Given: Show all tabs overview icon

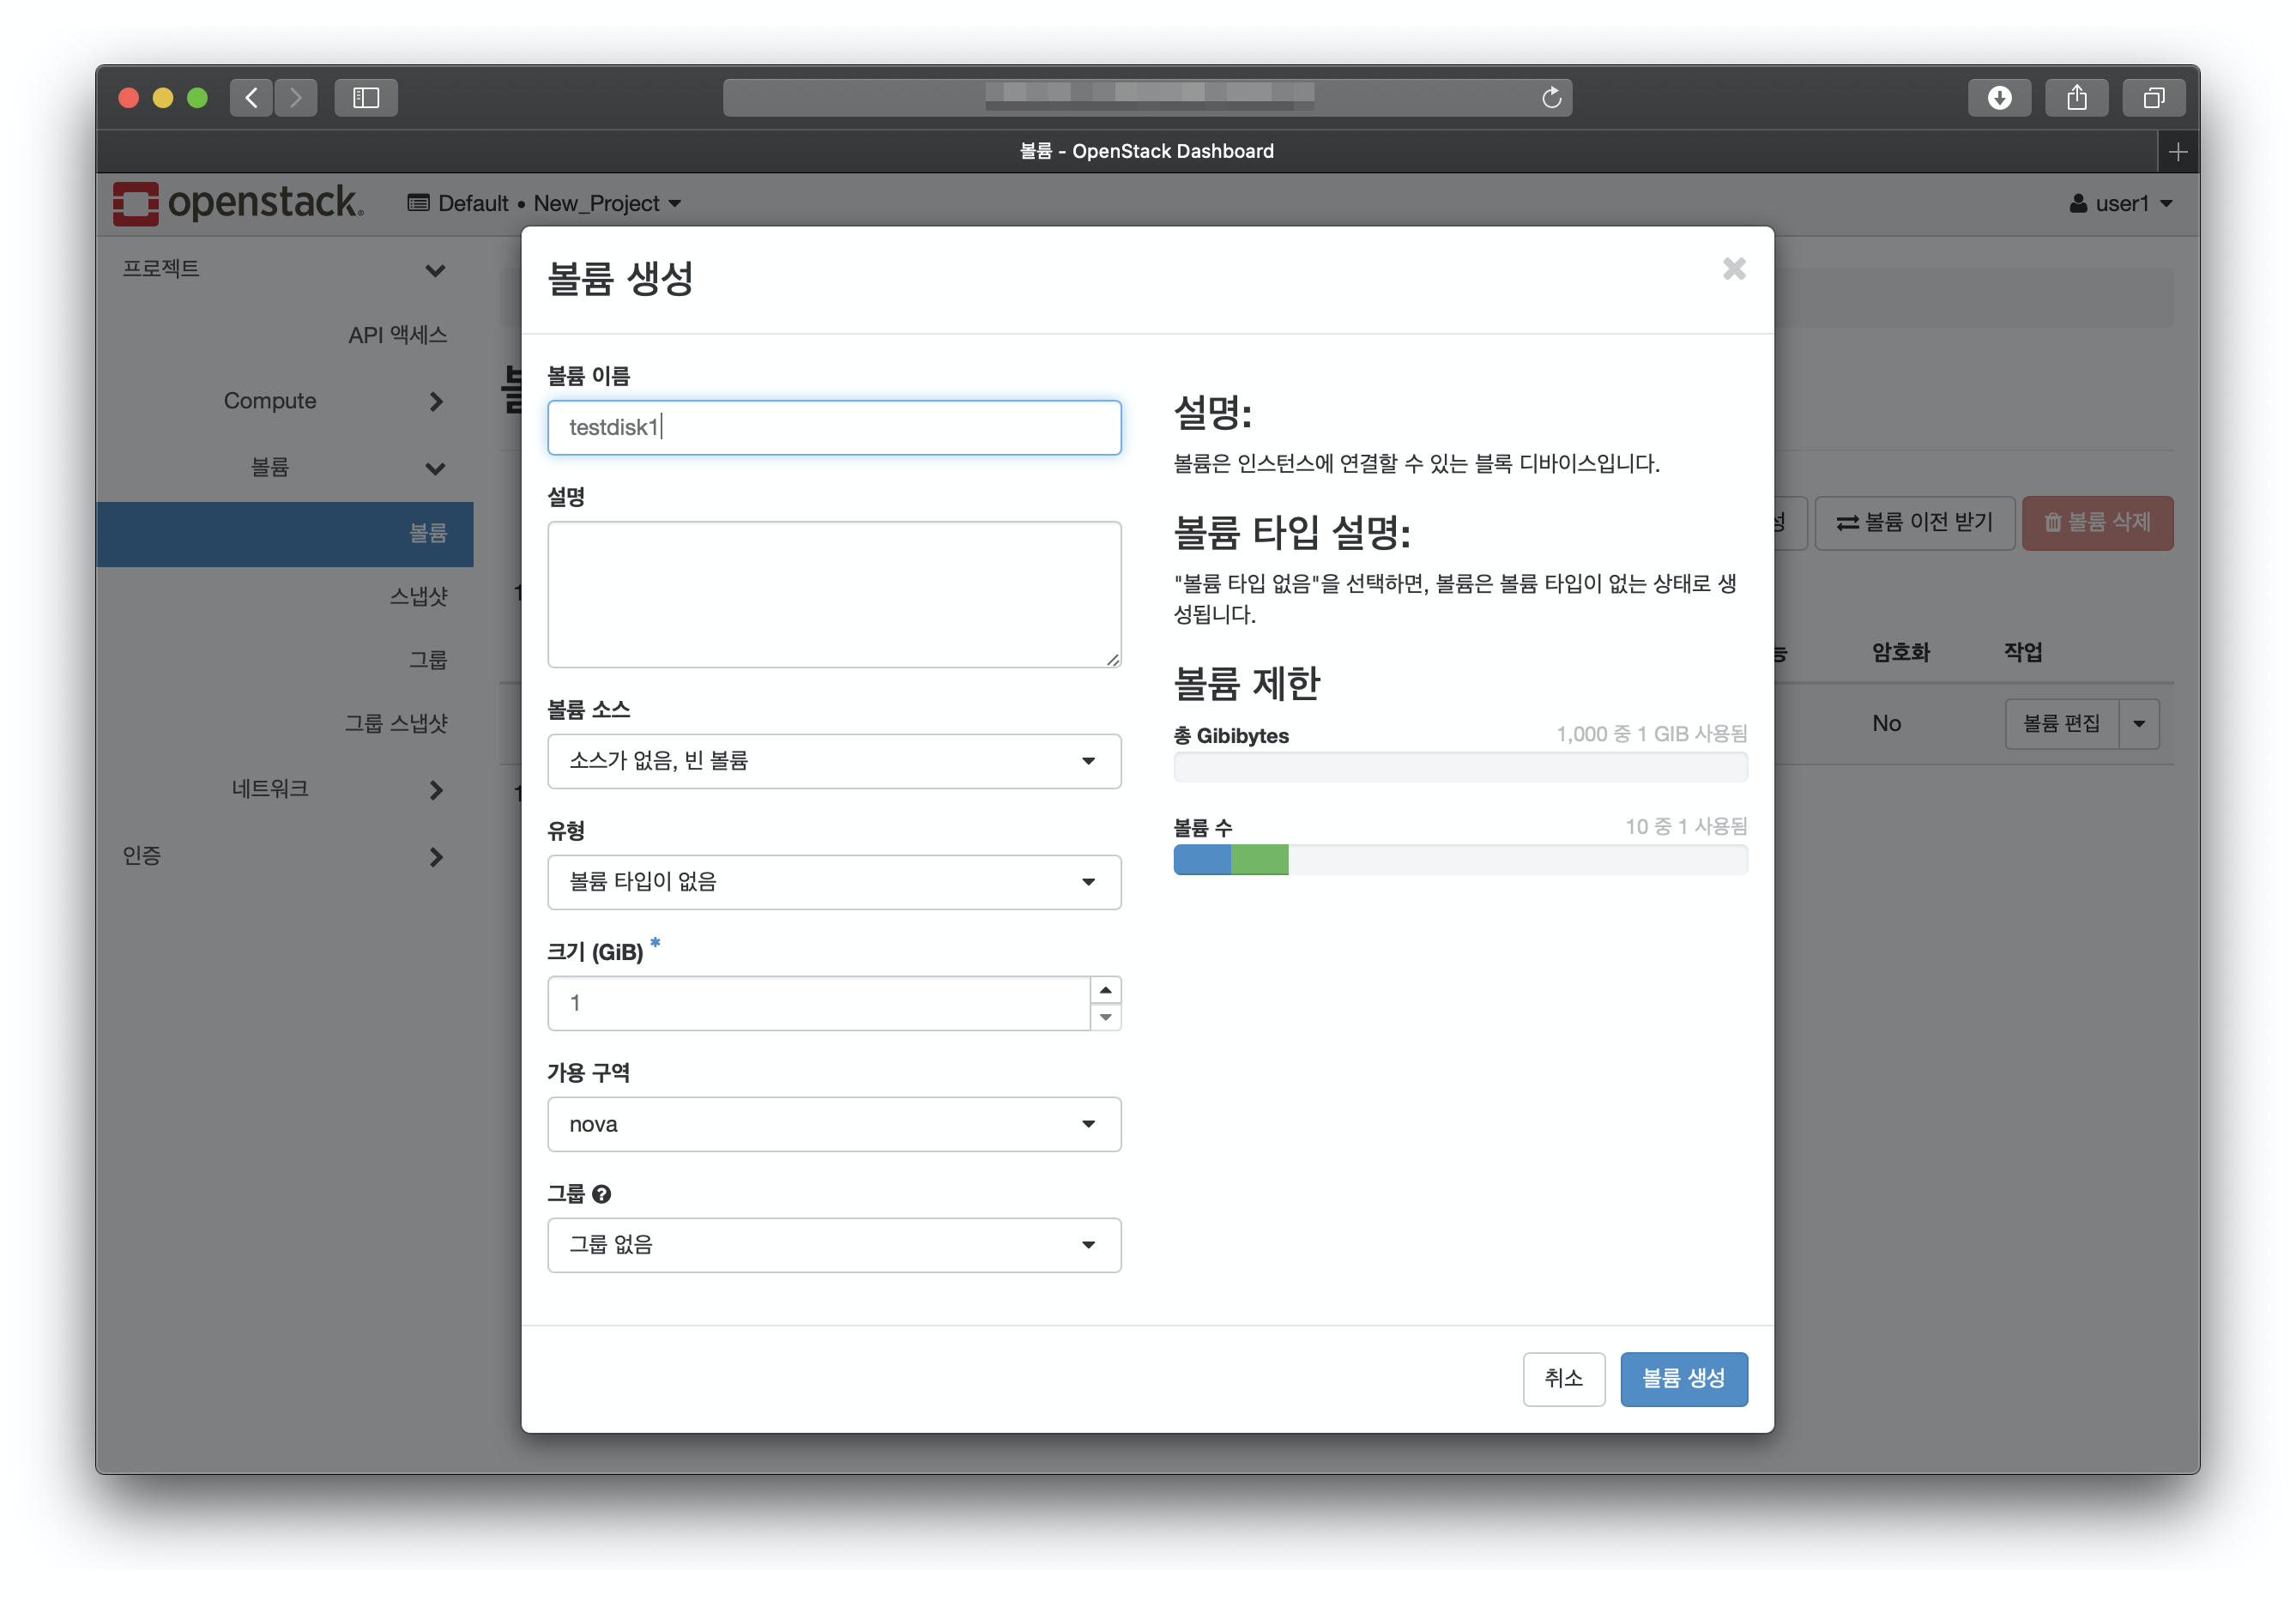Looking at the screenshot, I should coord(2153,97).
